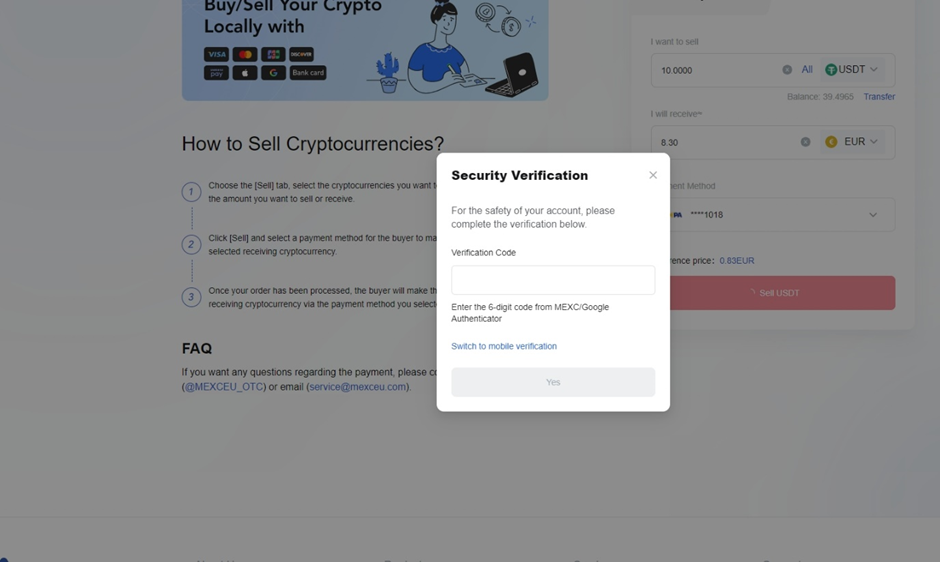Click the Yes confirmation button
Screen dimensions: 940x562
click(x=553, y=382)
